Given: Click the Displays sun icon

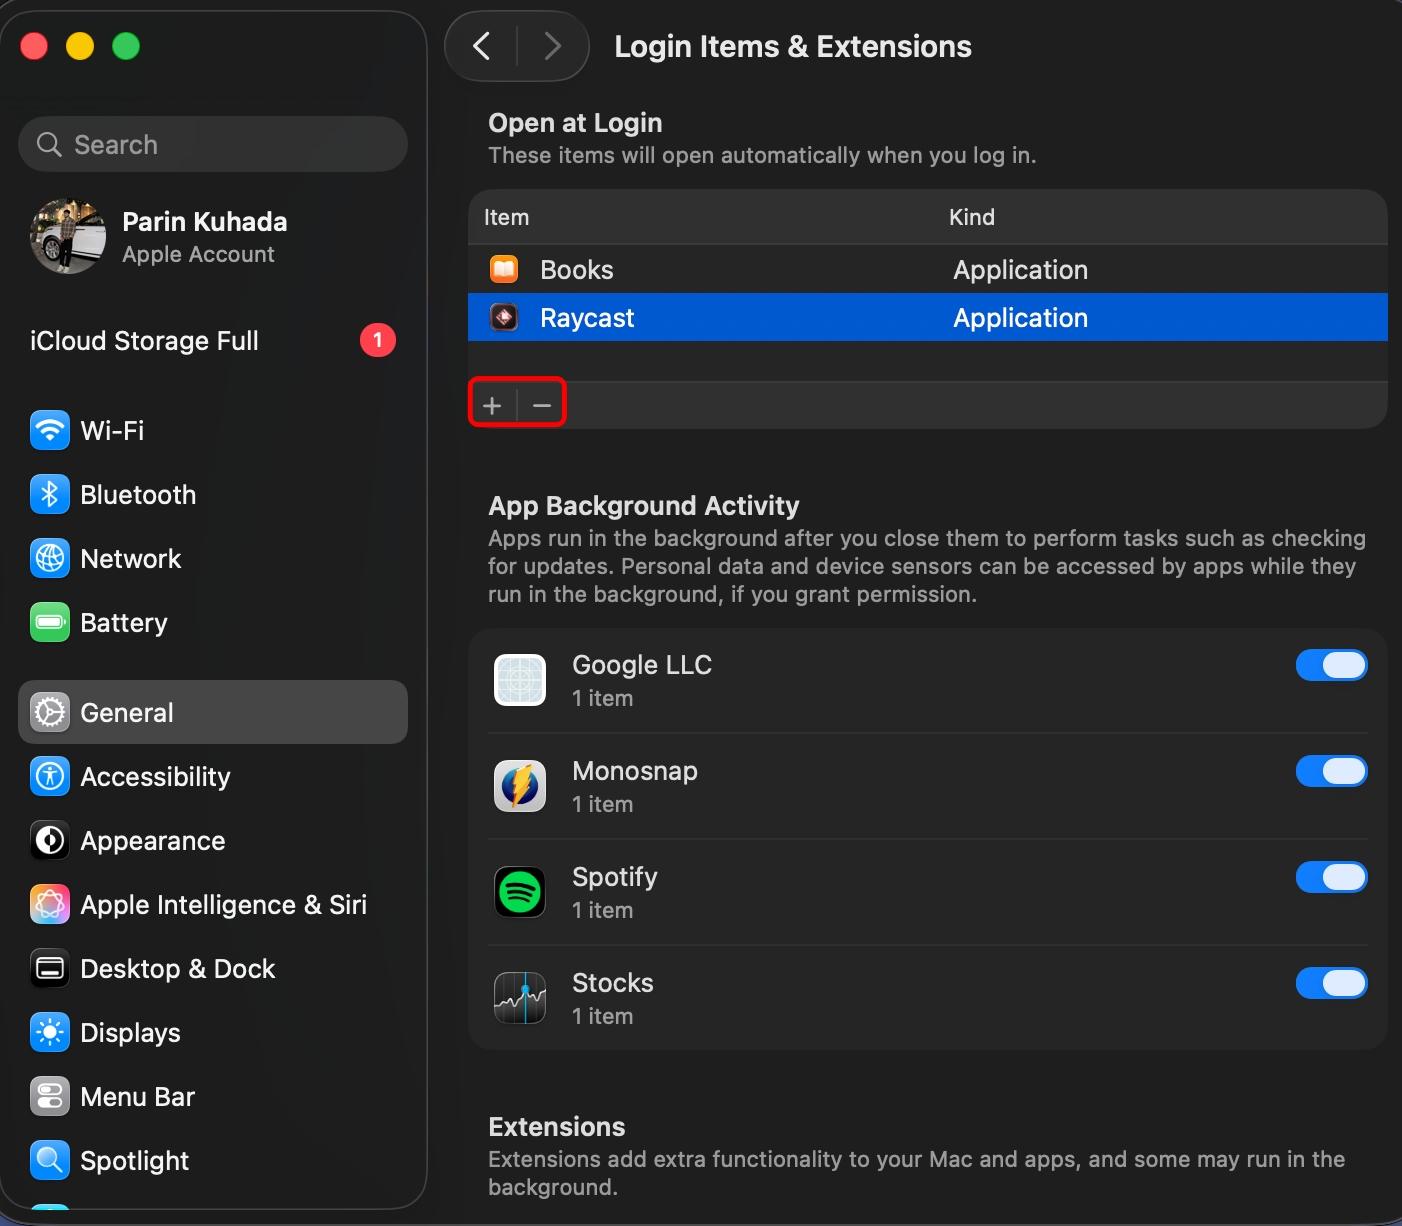Looking at the screenshot, I should click(x=50, y=1033).
